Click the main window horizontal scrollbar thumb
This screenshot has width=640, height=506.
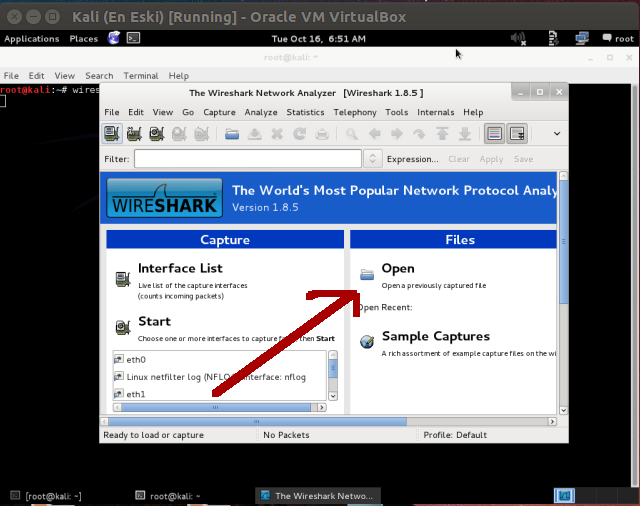click(x=257, y=422)
